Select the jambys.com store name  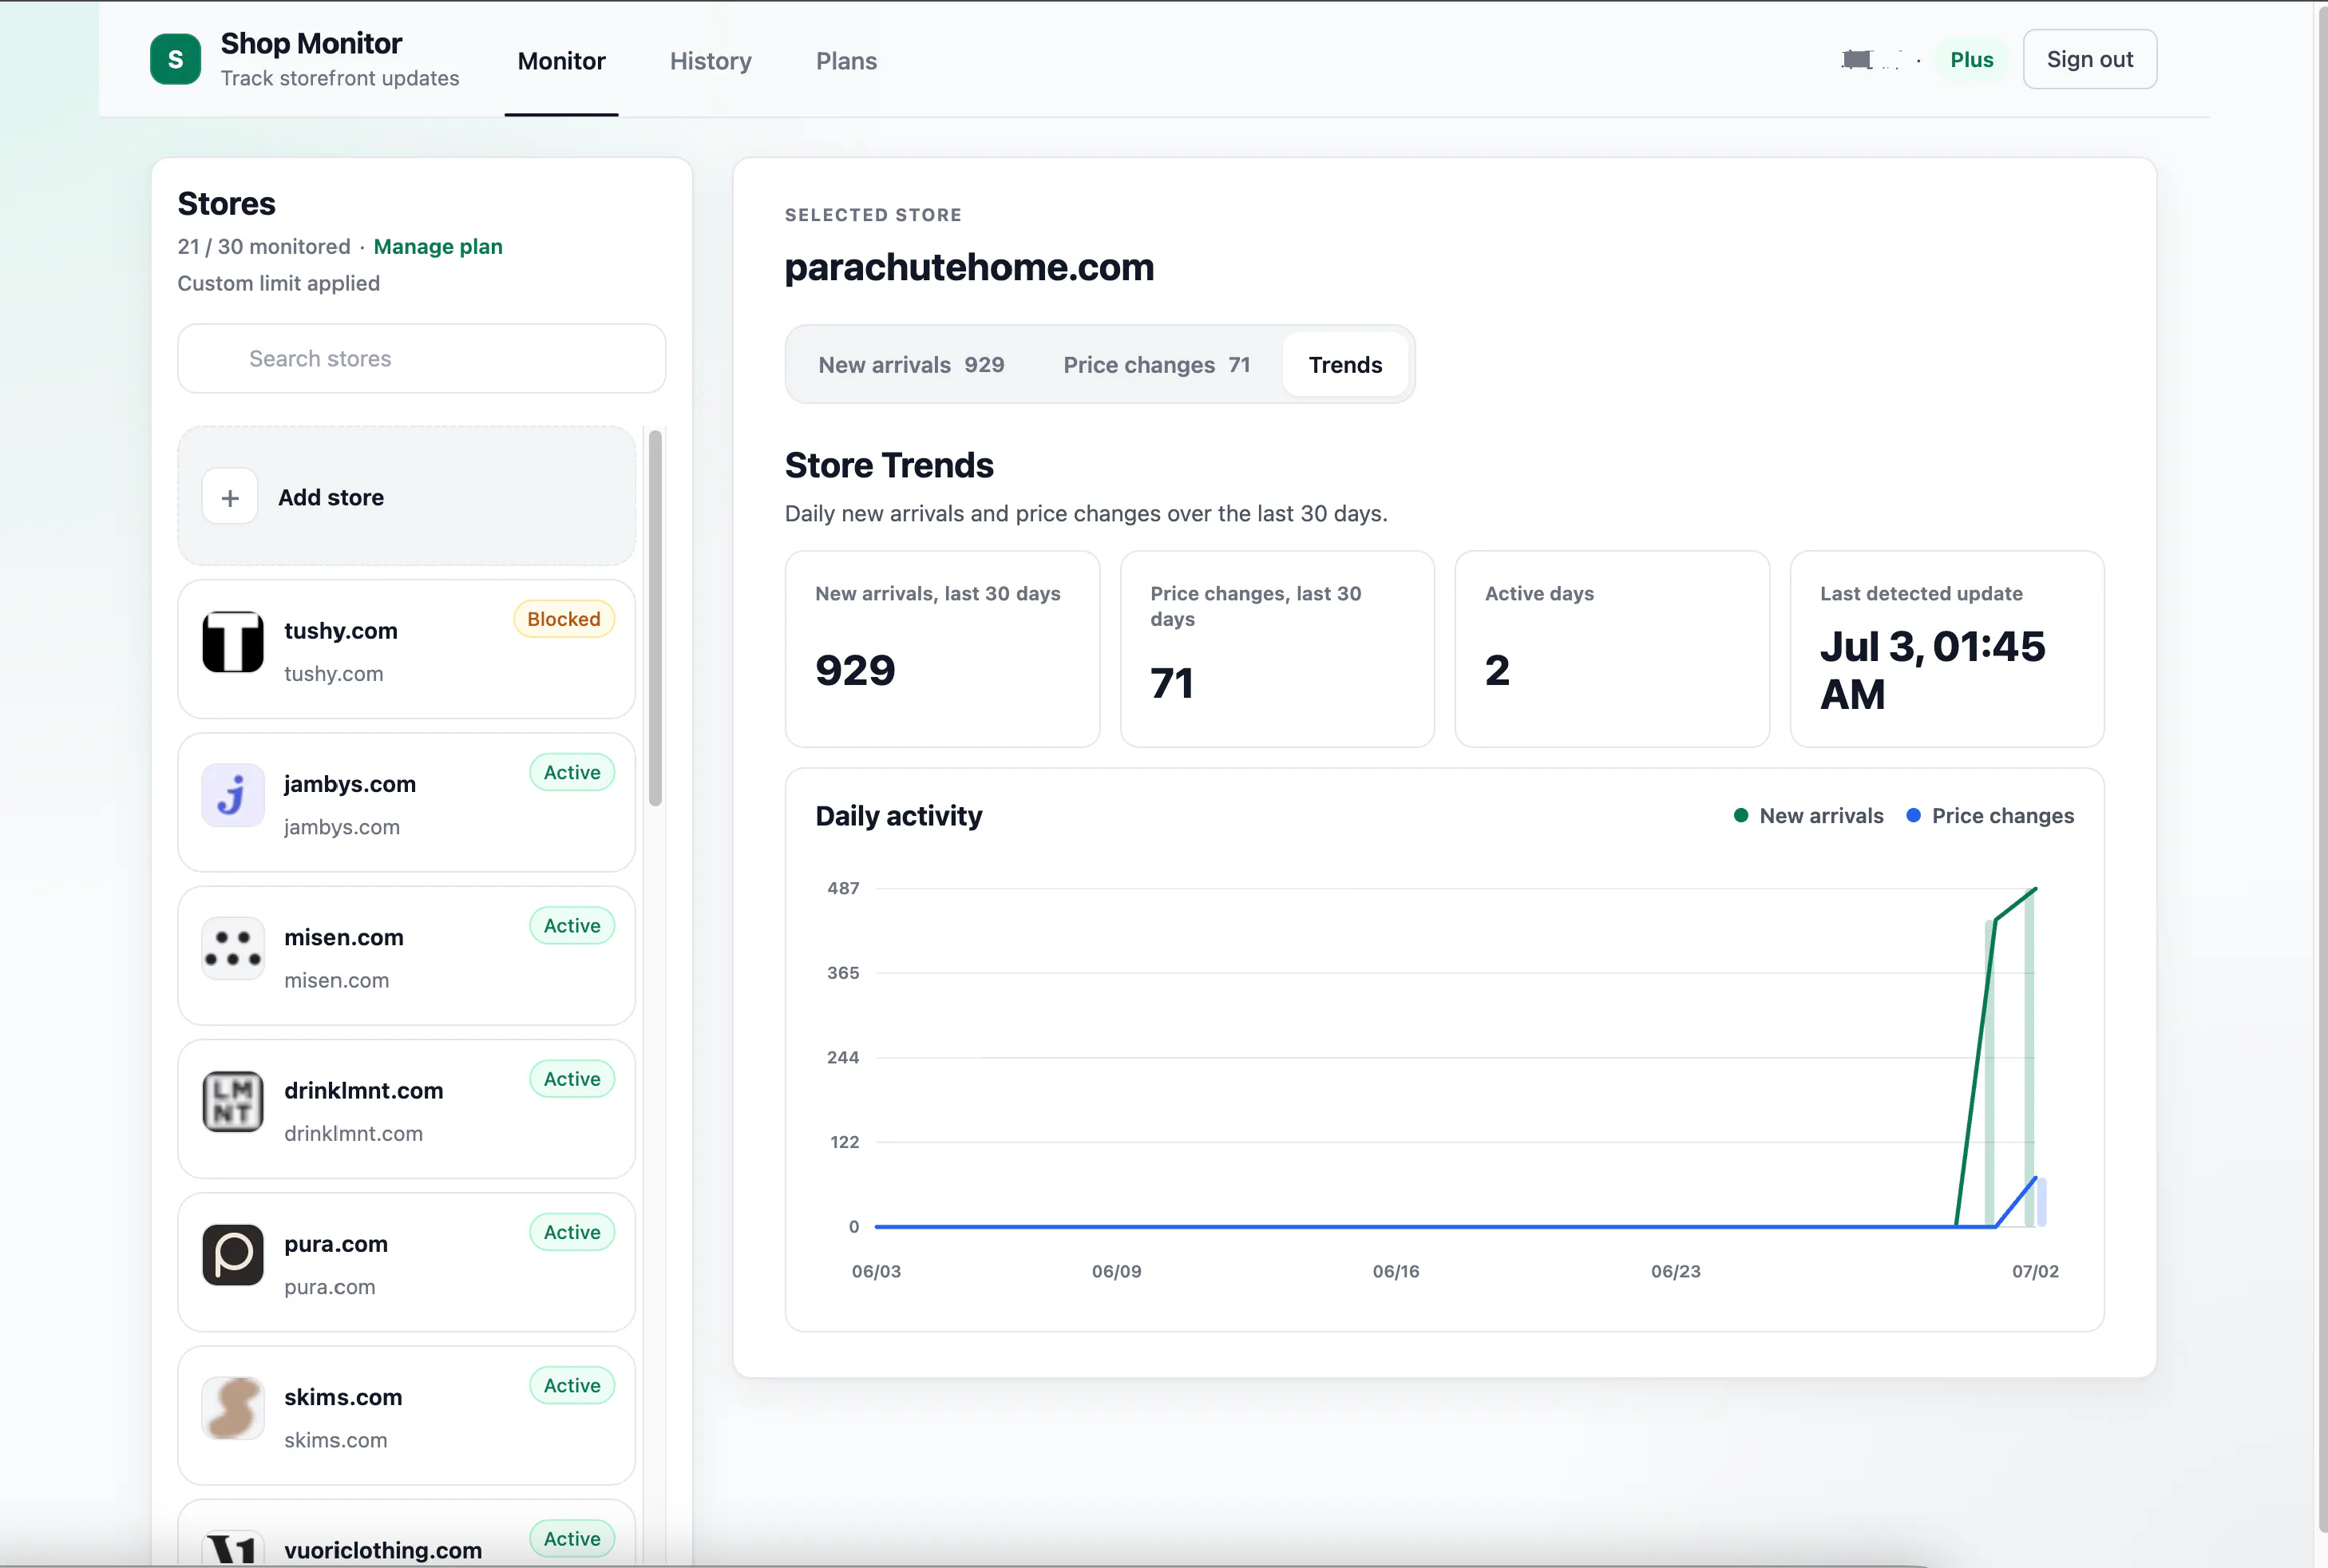tap(349, 783)
